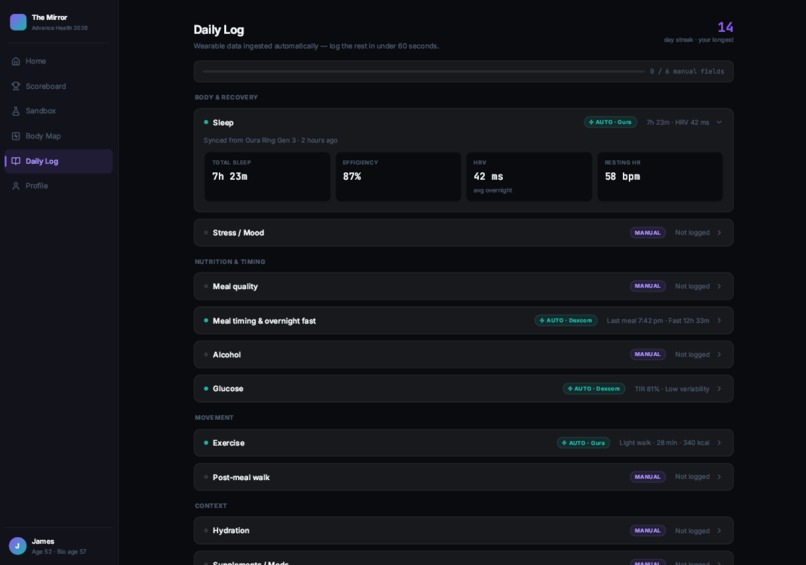Click the HRV 42 ms tile

[529, 176]
